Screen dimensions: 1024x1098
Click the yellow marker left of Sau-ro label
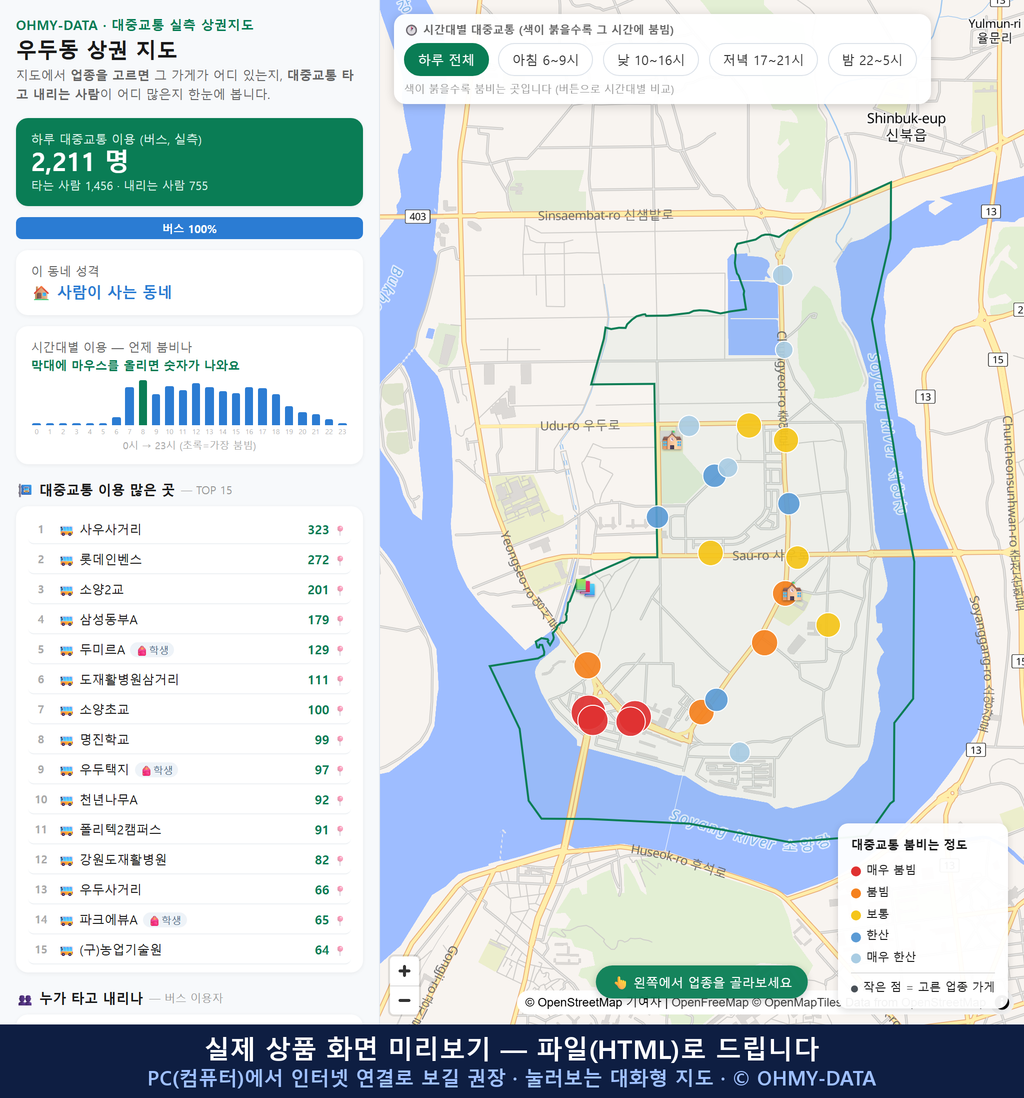pyautogui.click(x=710, y=553)
